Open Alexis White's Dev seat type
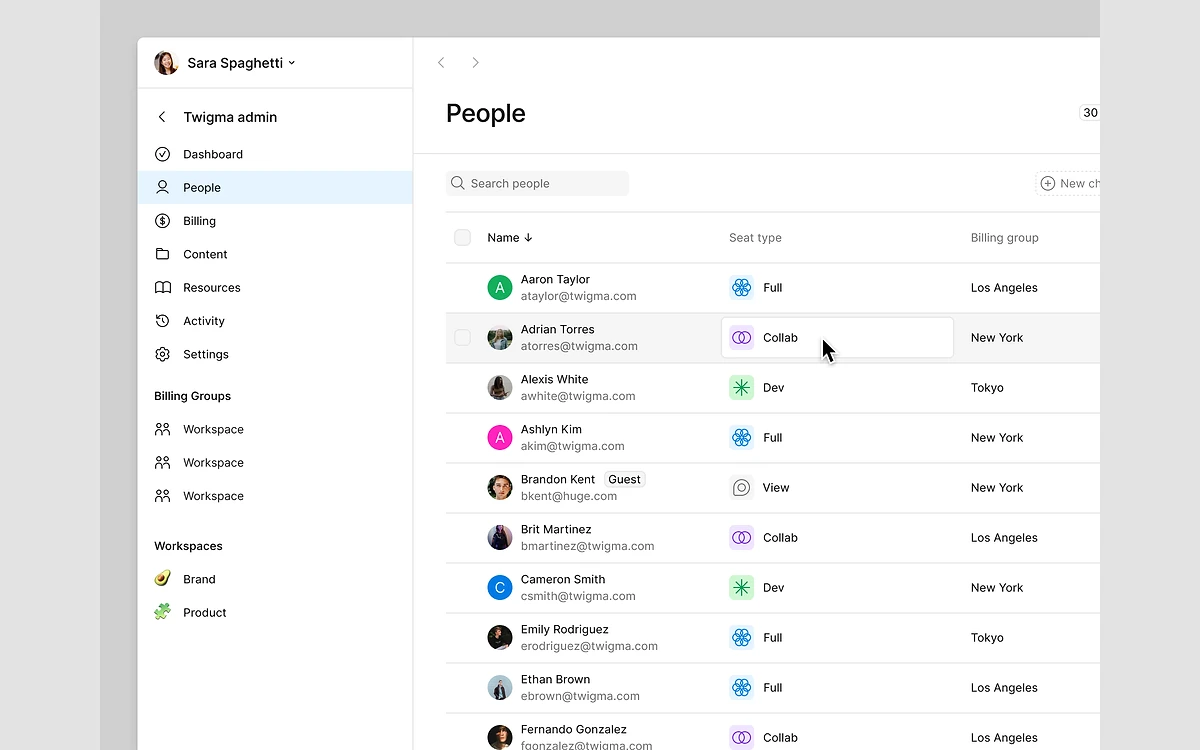 (x=757, y=388)
